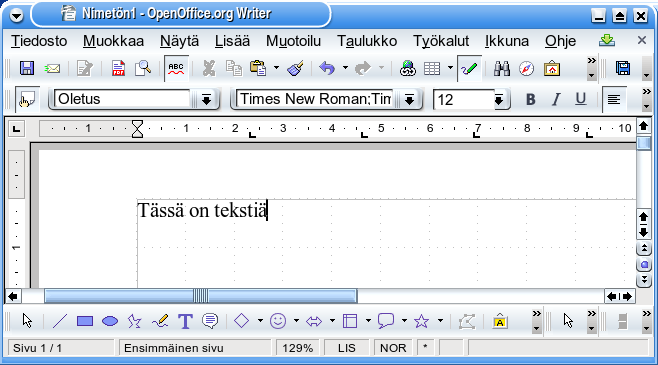The height and width of the screenshot is (365, 658).
Task: Open Block Arrows dropdown arrow
Action: click(x=332, y=321)
